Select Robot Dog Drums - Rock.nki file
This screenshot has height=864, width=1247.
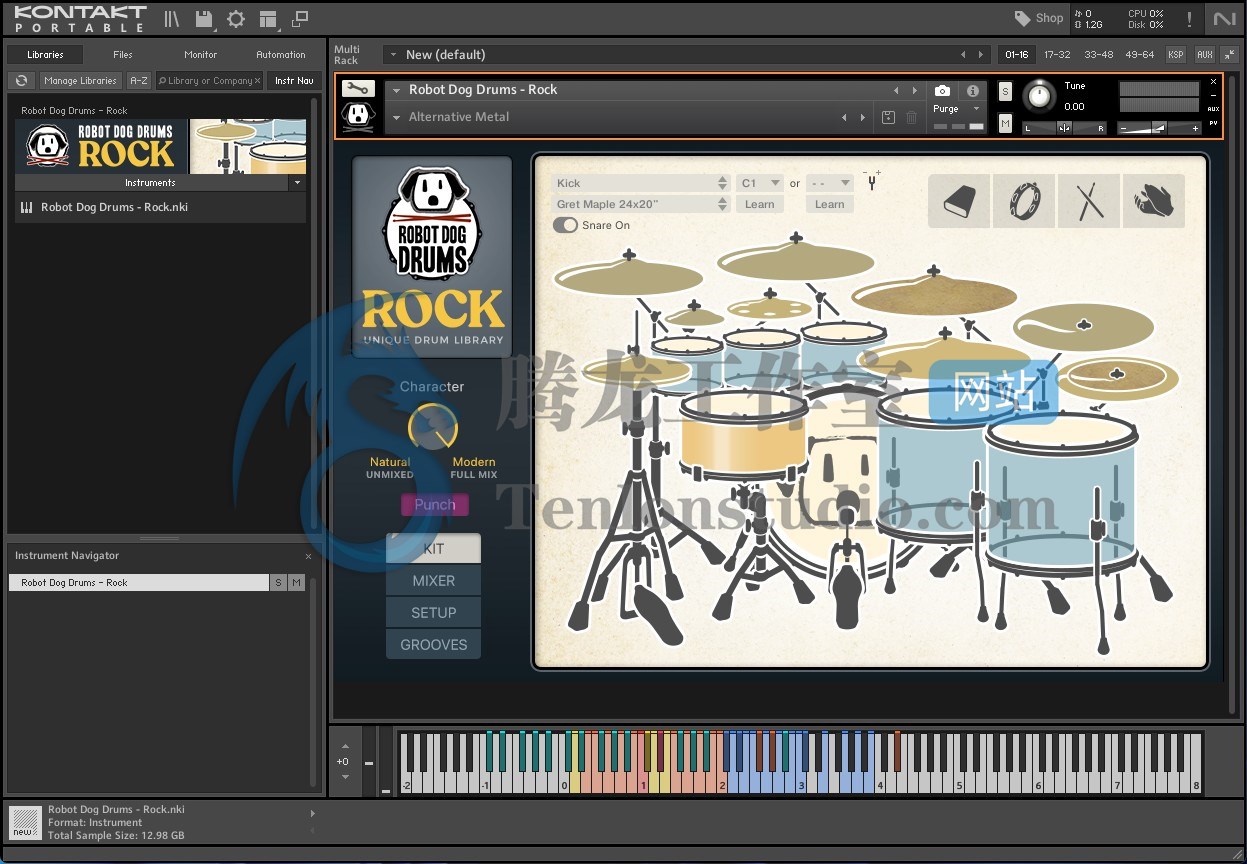tap(160, 207)
